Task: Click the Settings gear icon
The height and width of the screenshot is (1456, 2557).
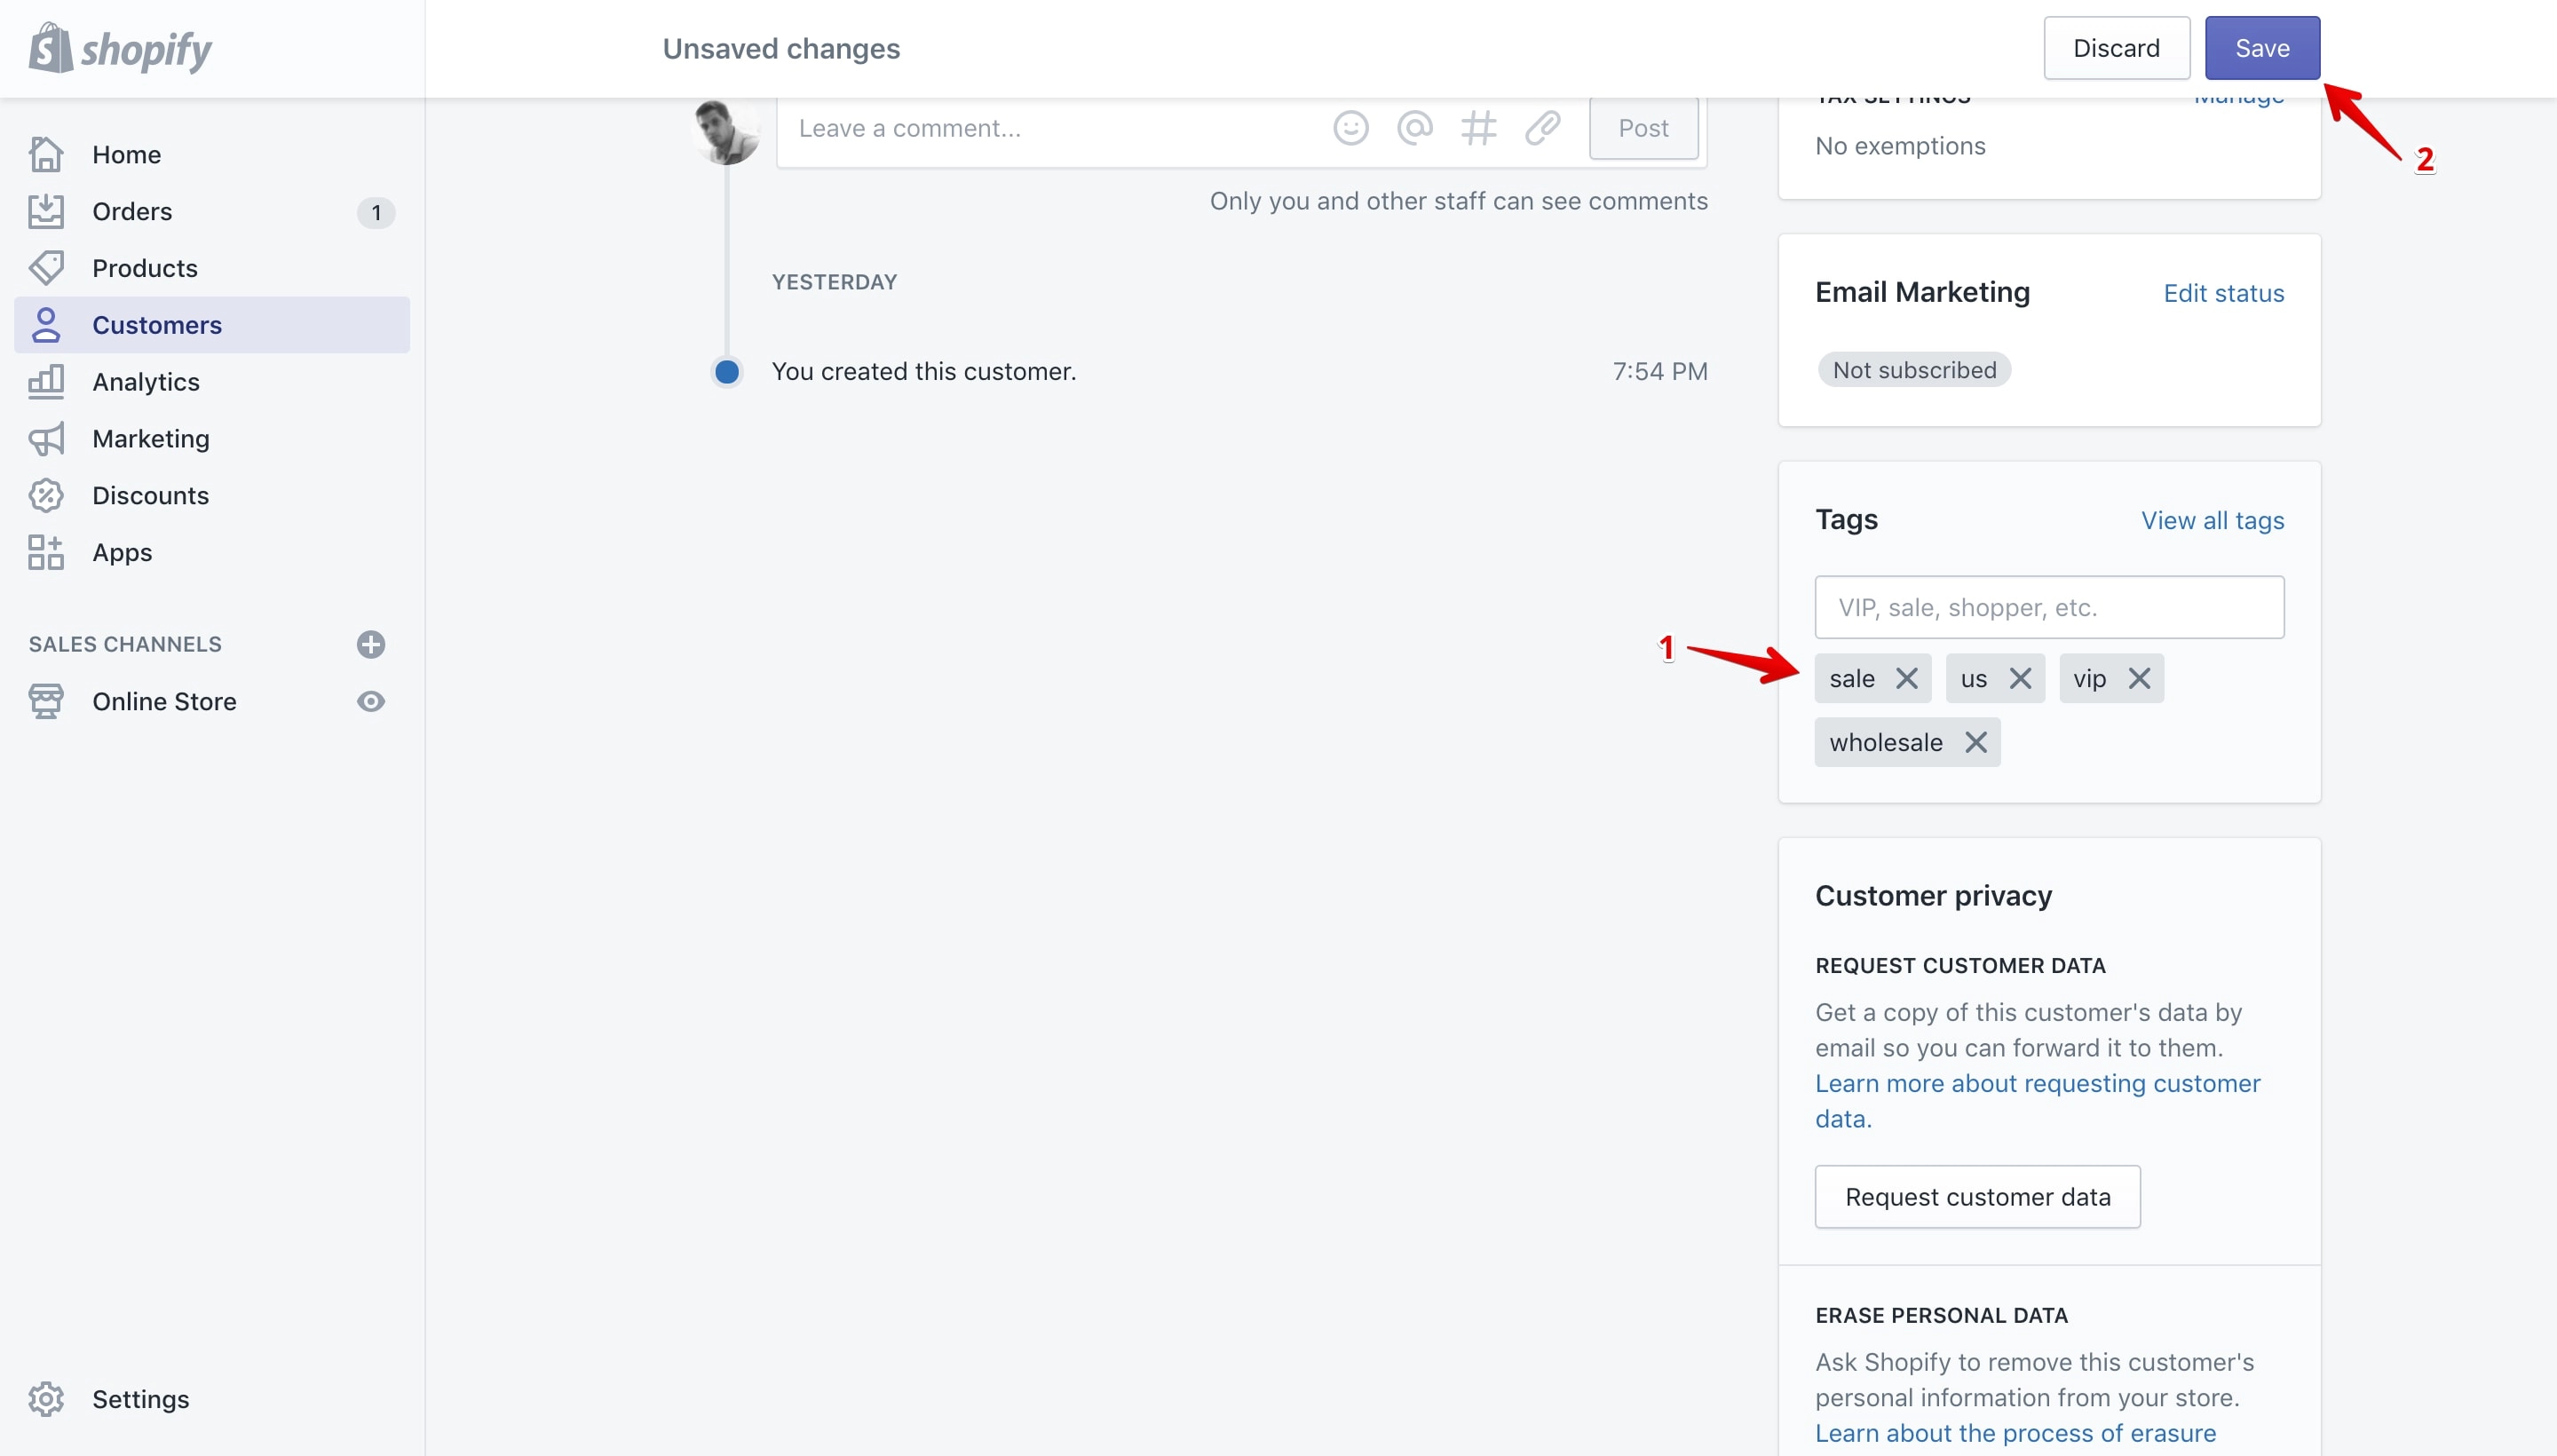Action: pyautogui.click(x=46, y=1399)
